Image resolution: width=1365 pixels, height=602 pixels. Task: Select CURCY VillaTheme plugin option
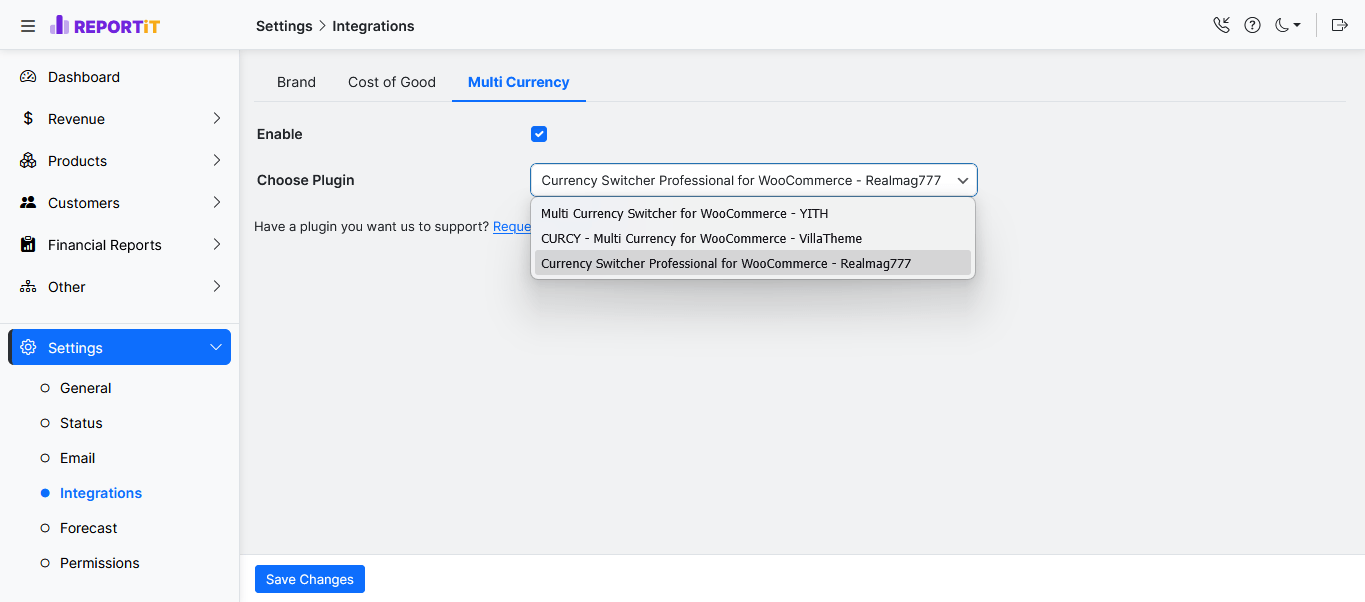coord(753,238)
